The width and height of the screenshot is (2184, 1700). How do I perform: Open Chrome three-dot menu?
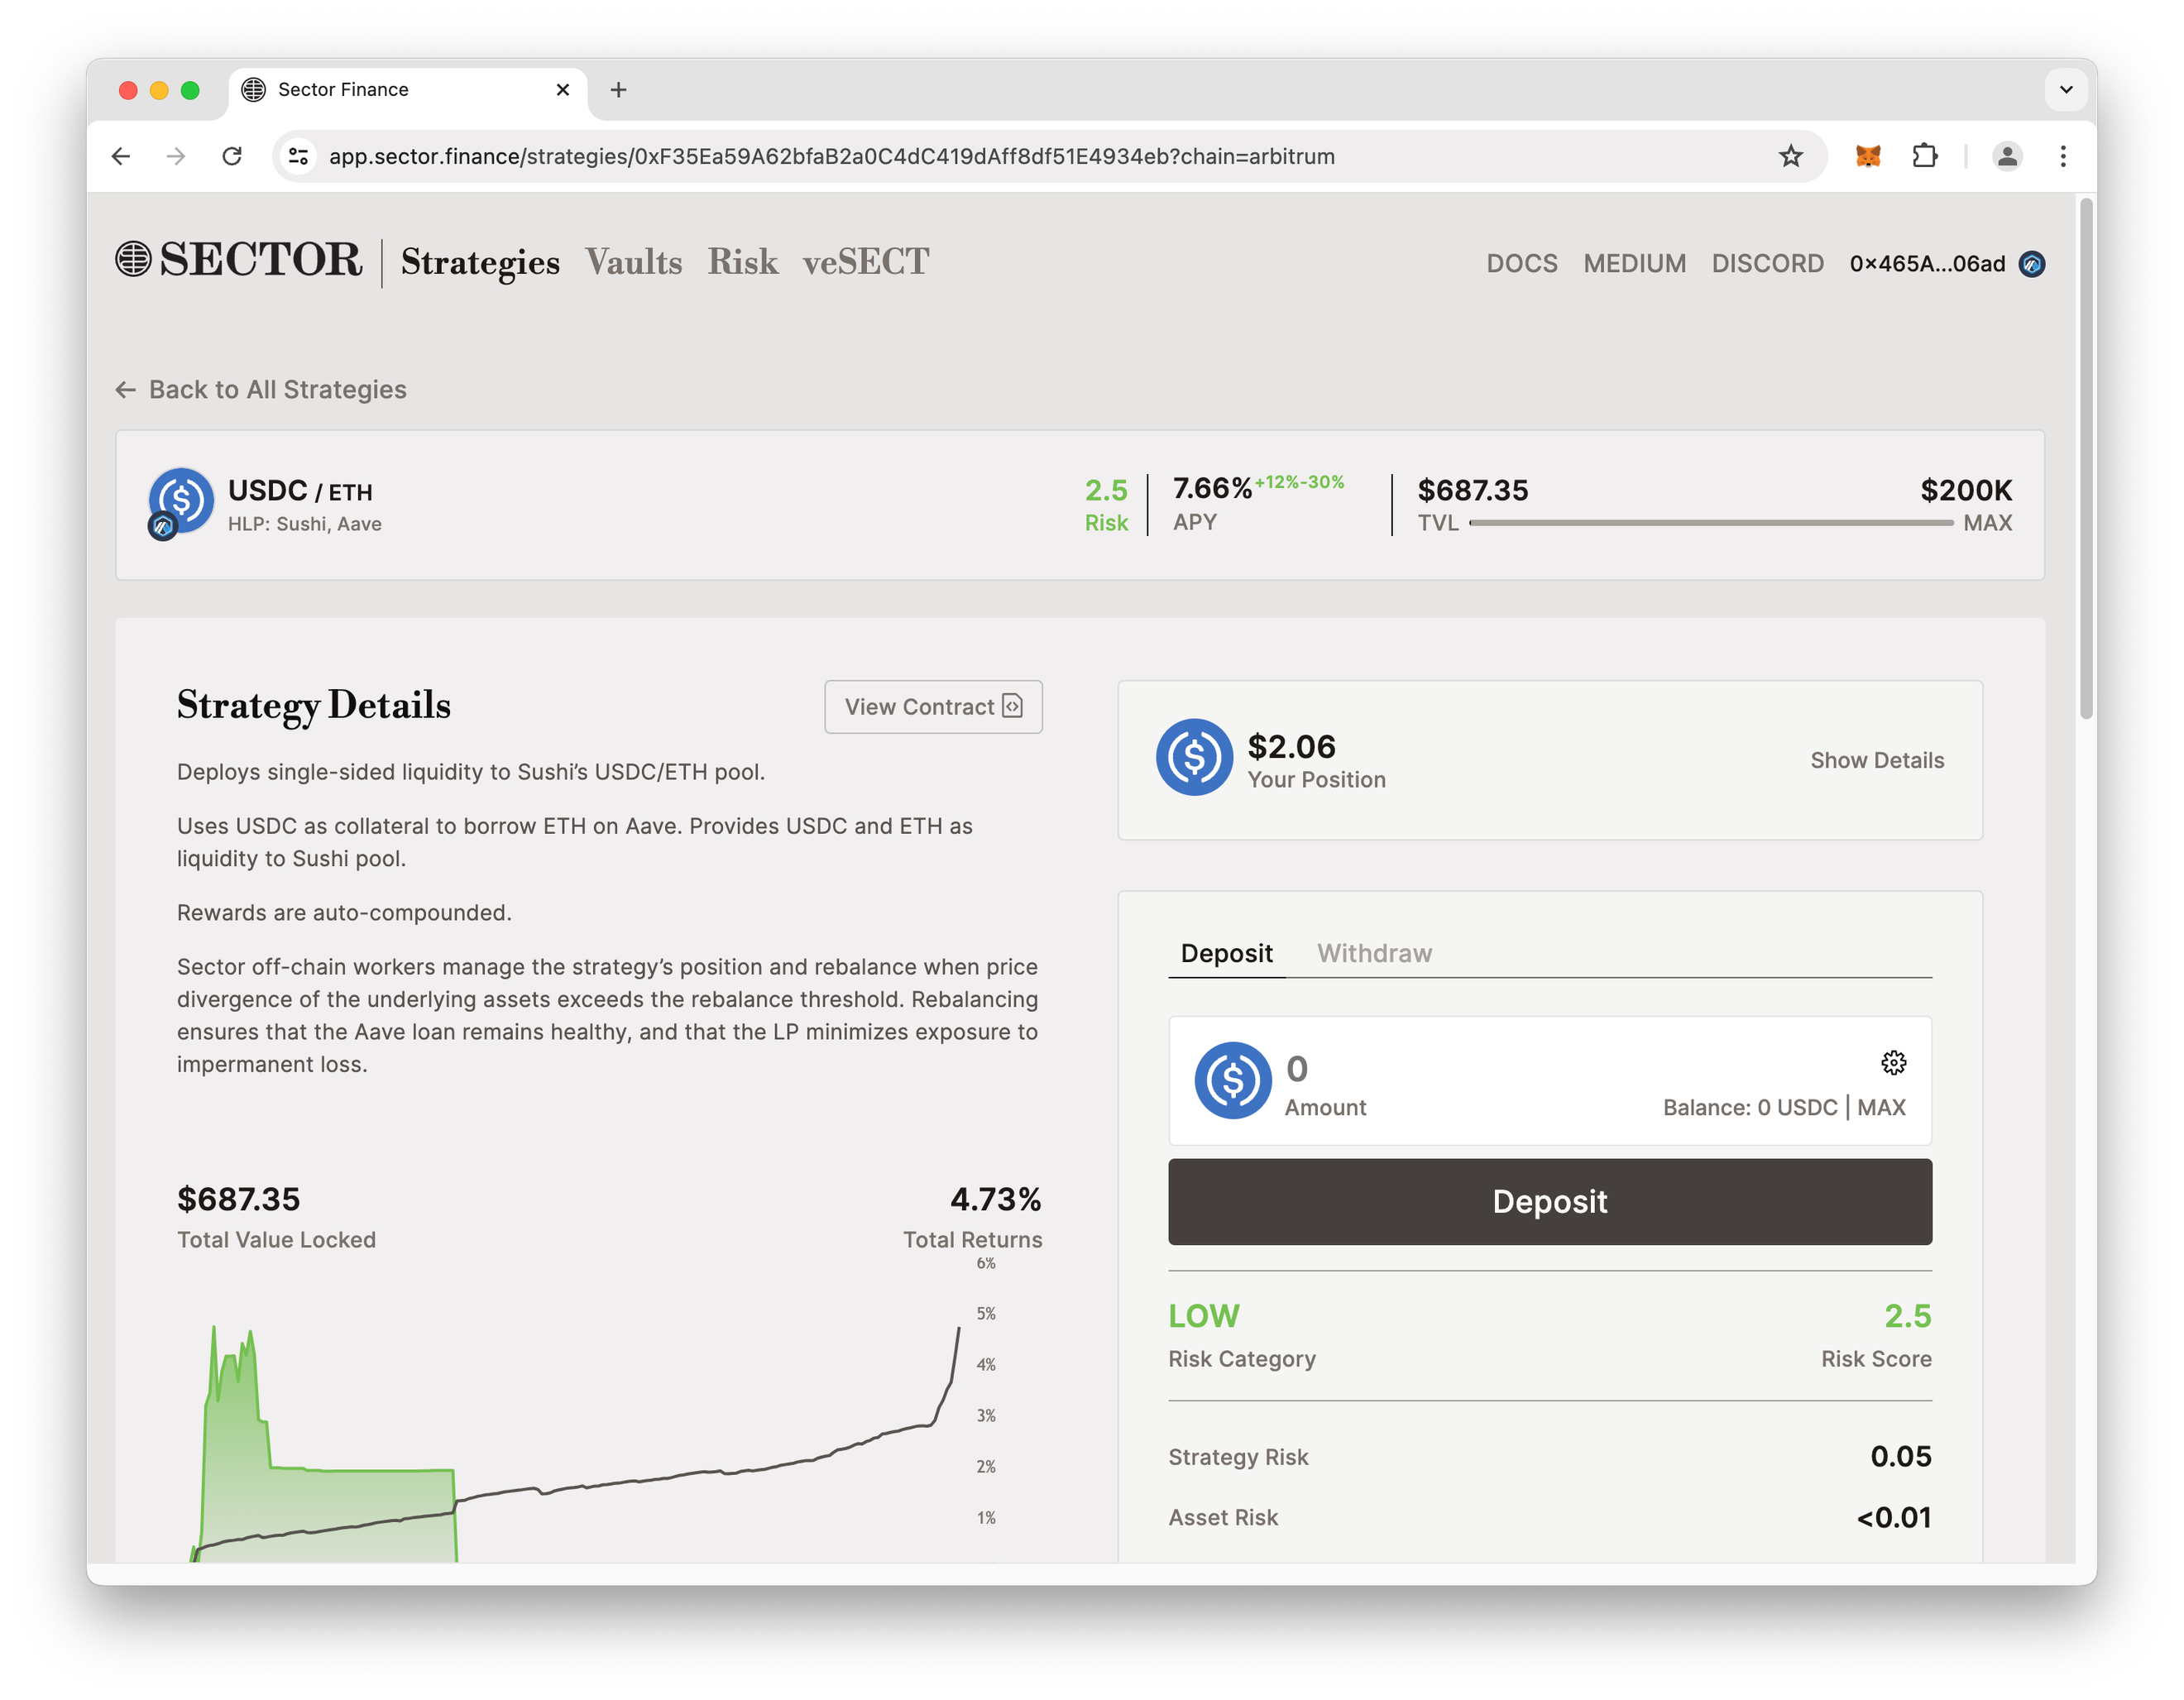(2063, 156)
